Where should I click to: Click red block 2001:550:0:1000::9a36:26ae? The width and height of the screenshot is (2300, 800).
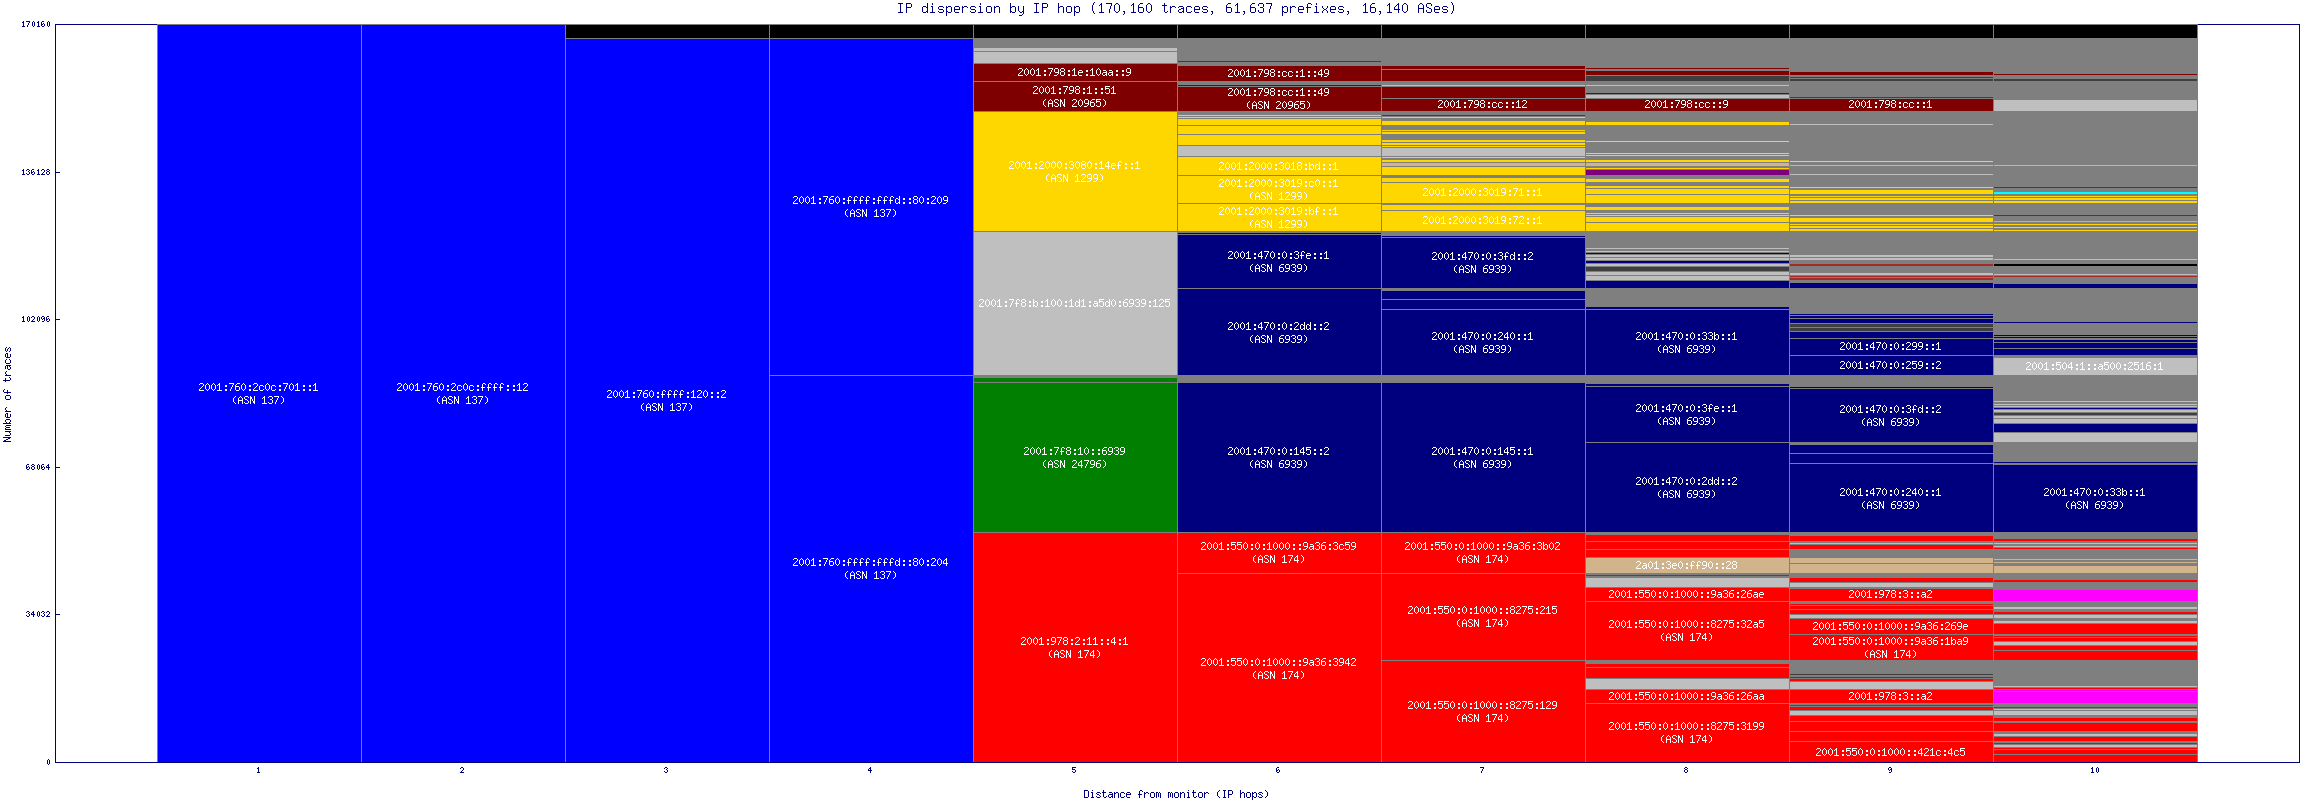[1687, 594]
